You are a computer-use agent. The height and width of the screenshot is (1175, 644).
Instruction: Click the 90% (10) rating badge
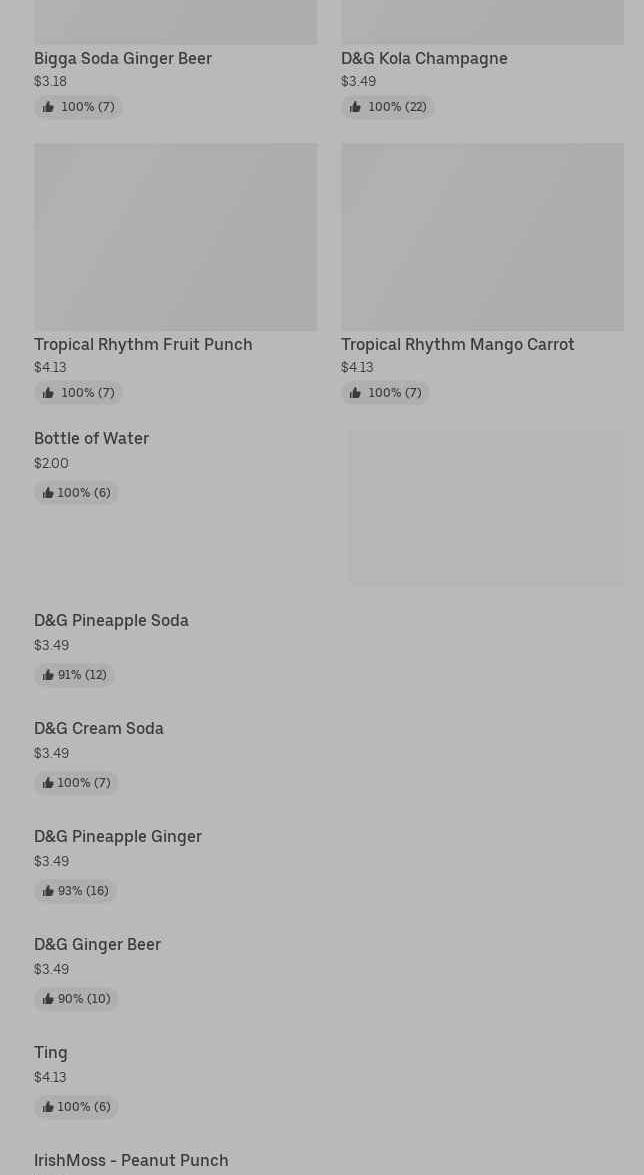point(77,999)
